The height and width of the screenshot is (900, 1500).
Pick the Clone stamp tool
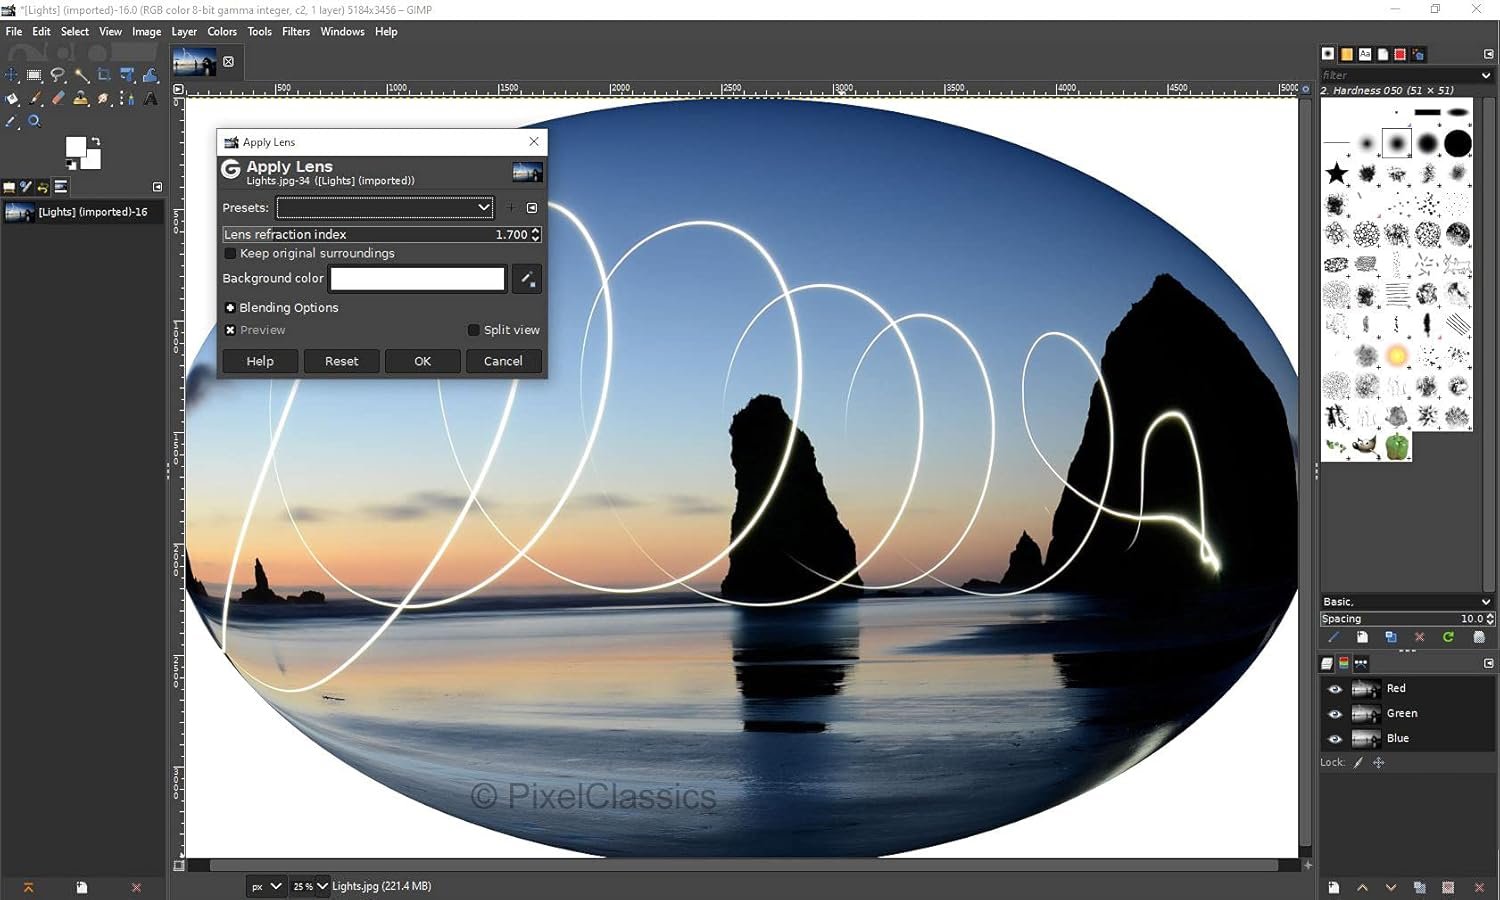click(81, 98)
